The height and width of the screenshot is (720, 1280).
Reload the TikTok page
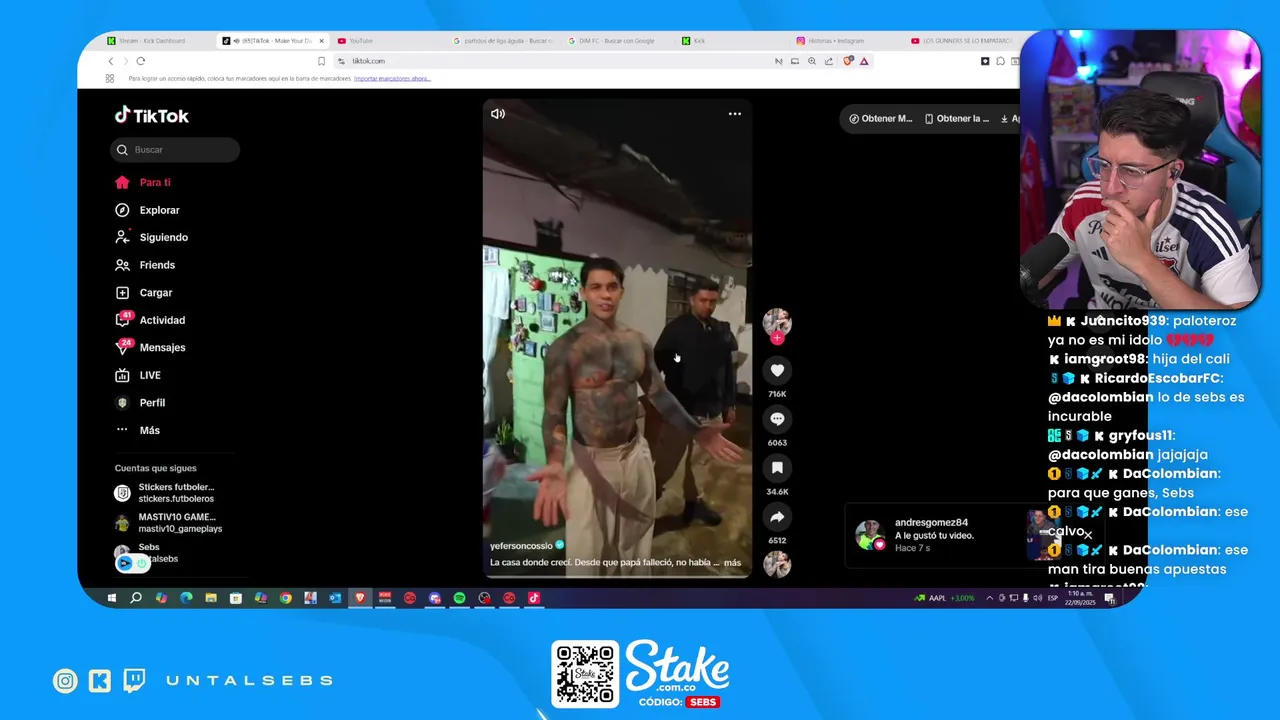click(141, 61)
